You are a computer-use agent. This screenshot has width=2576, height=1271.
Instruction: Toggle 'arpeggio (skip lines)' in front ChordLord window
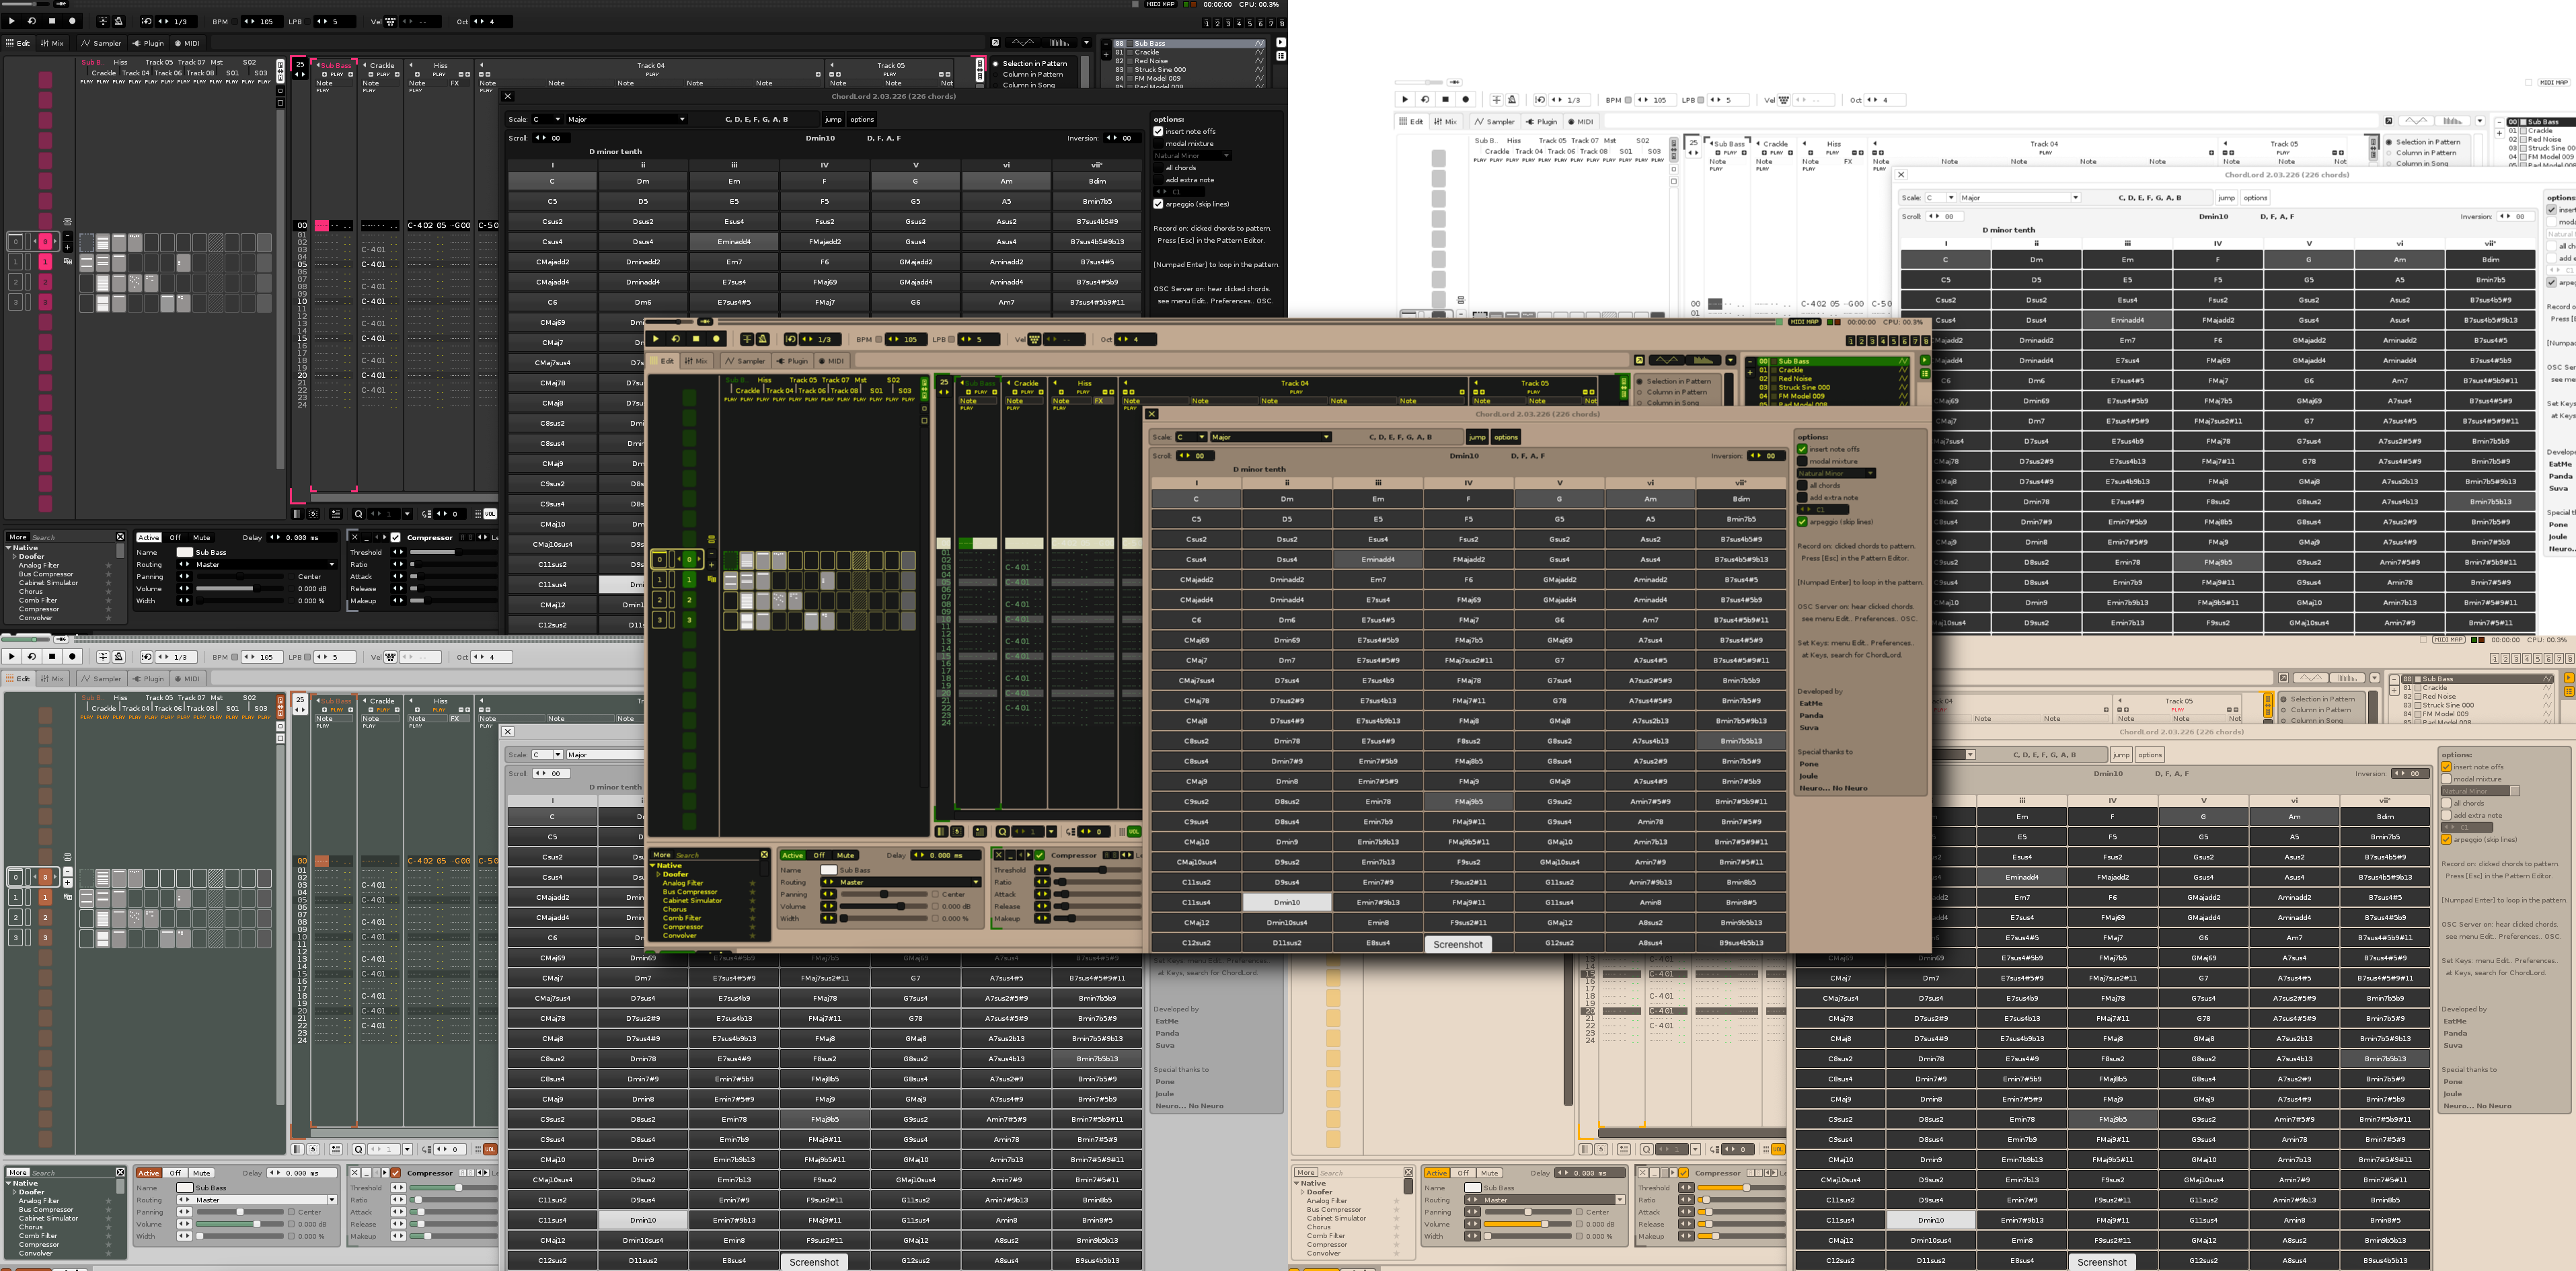(1803, 522)
